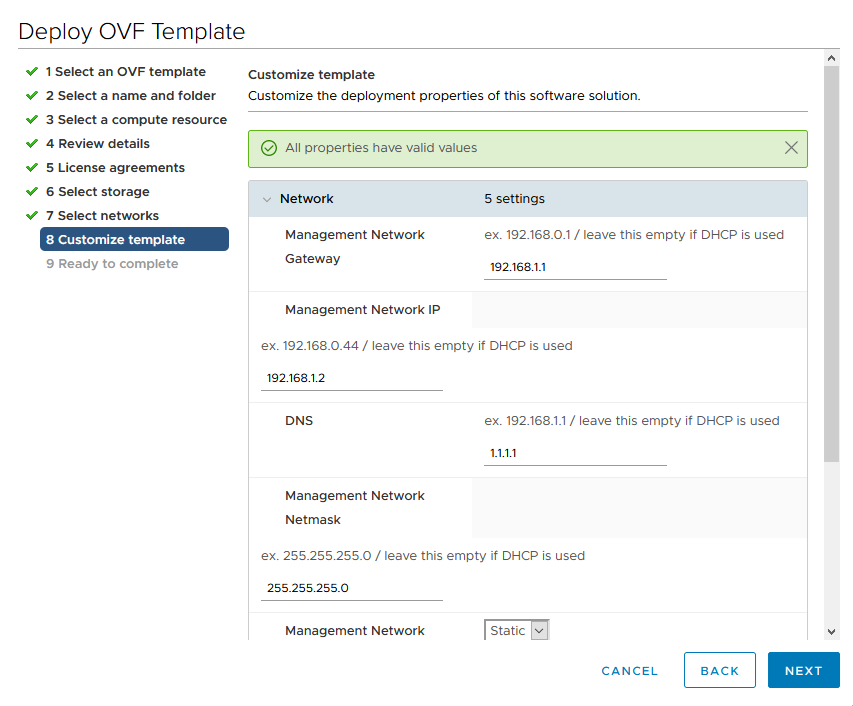Open the Static management network dropdown
Image resolution: width=853 pixels, height=706 pixels.
click(517, 630)
